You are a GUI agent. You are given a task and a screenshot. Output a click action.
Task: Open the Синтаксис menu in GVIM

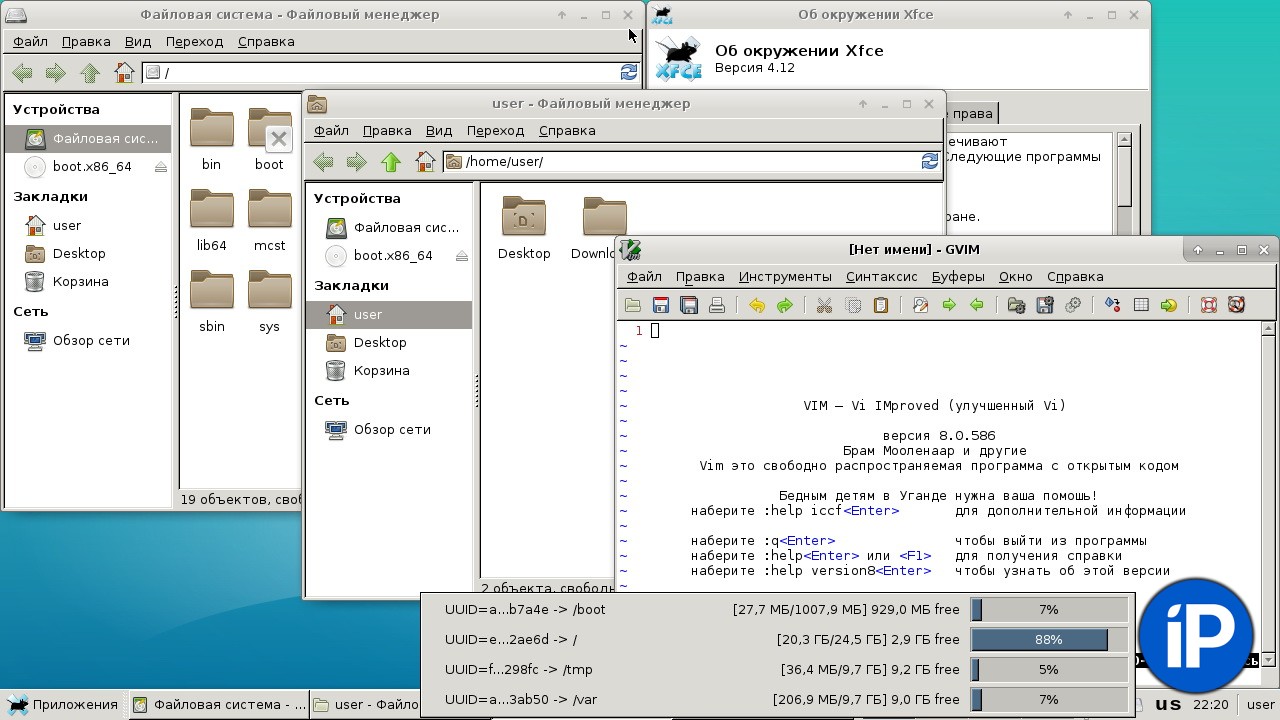881,276
